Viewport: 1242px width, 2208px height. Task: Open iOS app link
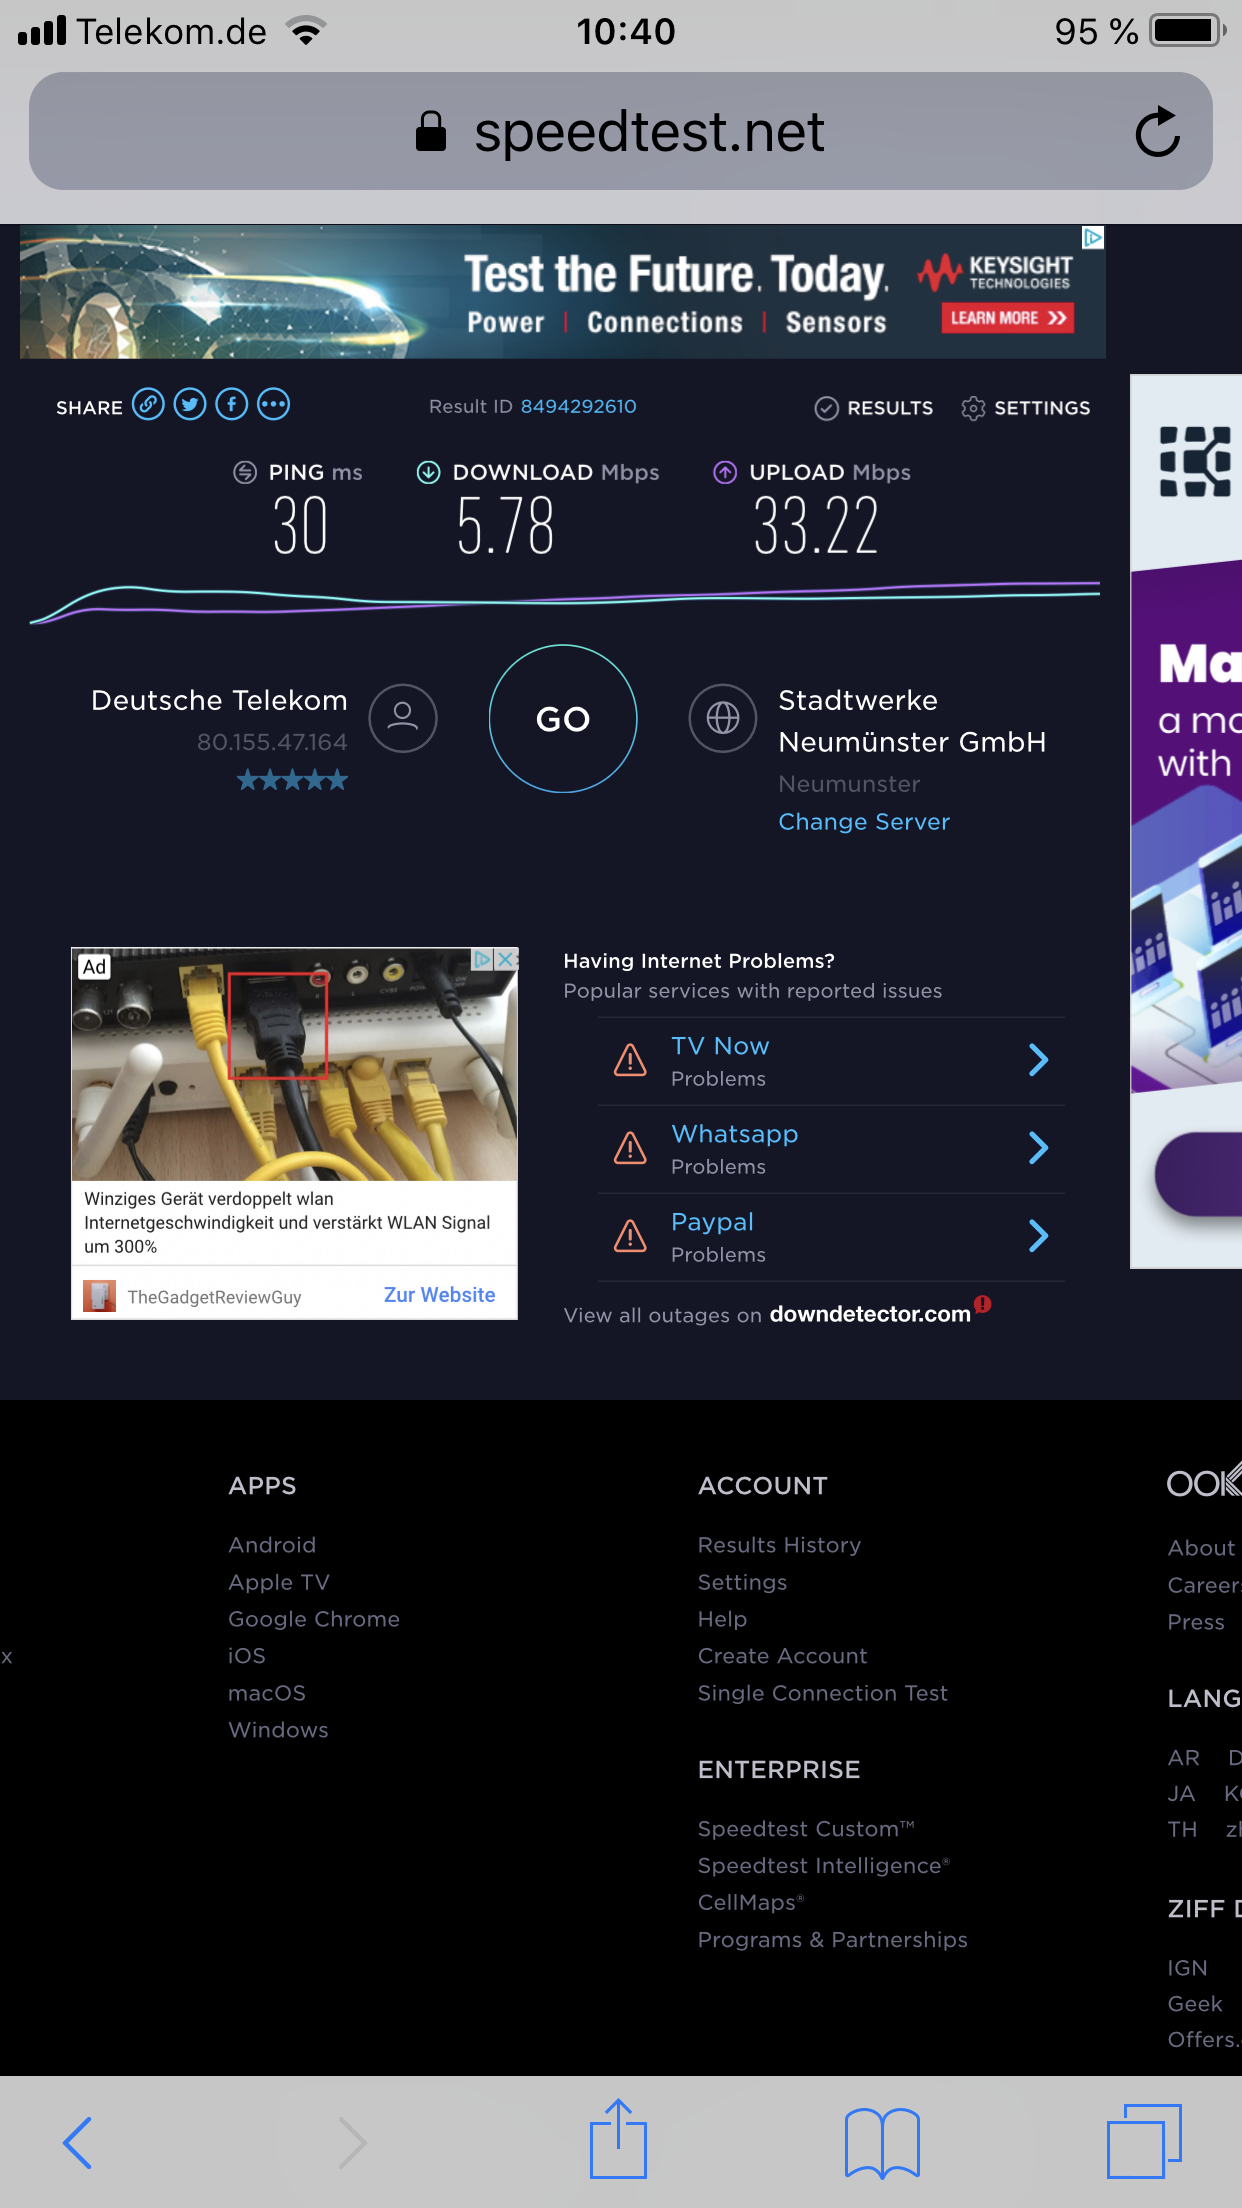(x=247, y=1656)
